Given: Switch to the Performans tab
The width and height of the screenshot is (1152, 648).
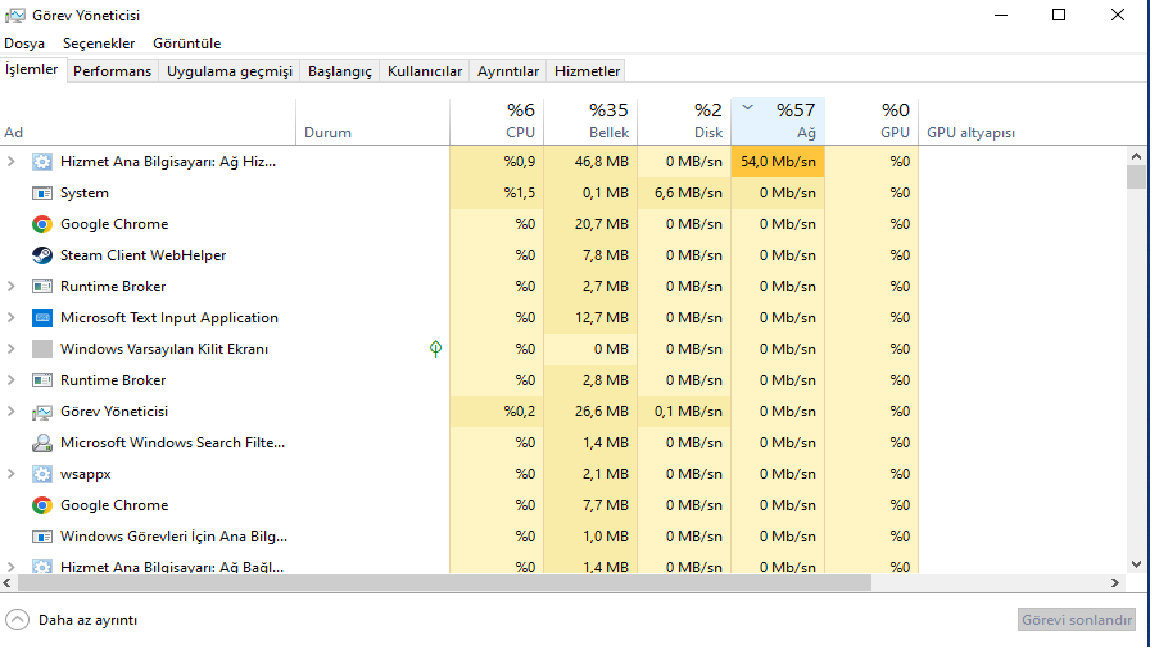Looking at the screenshot, I should point(112,71).
